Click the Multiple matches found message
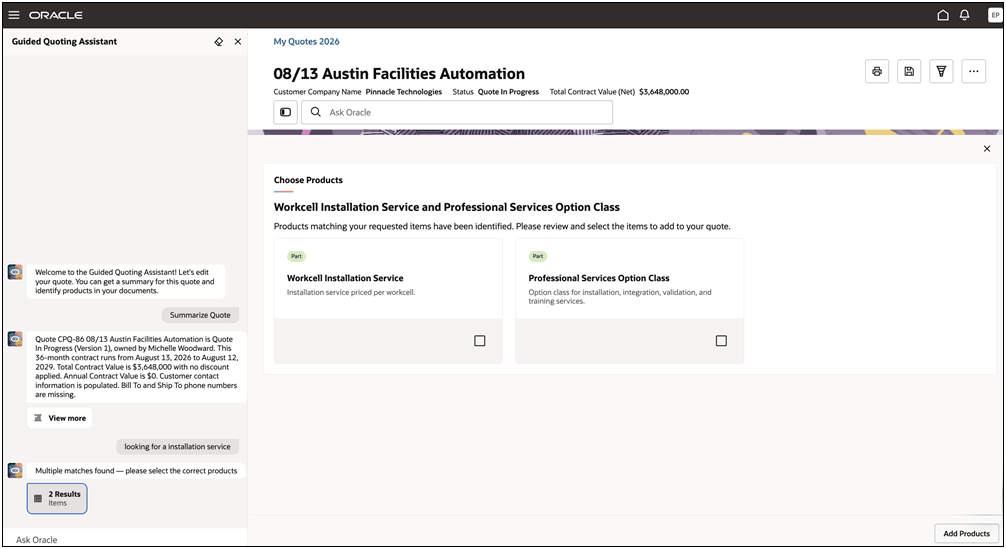1006x549 pixels. (x=136, y=471)
